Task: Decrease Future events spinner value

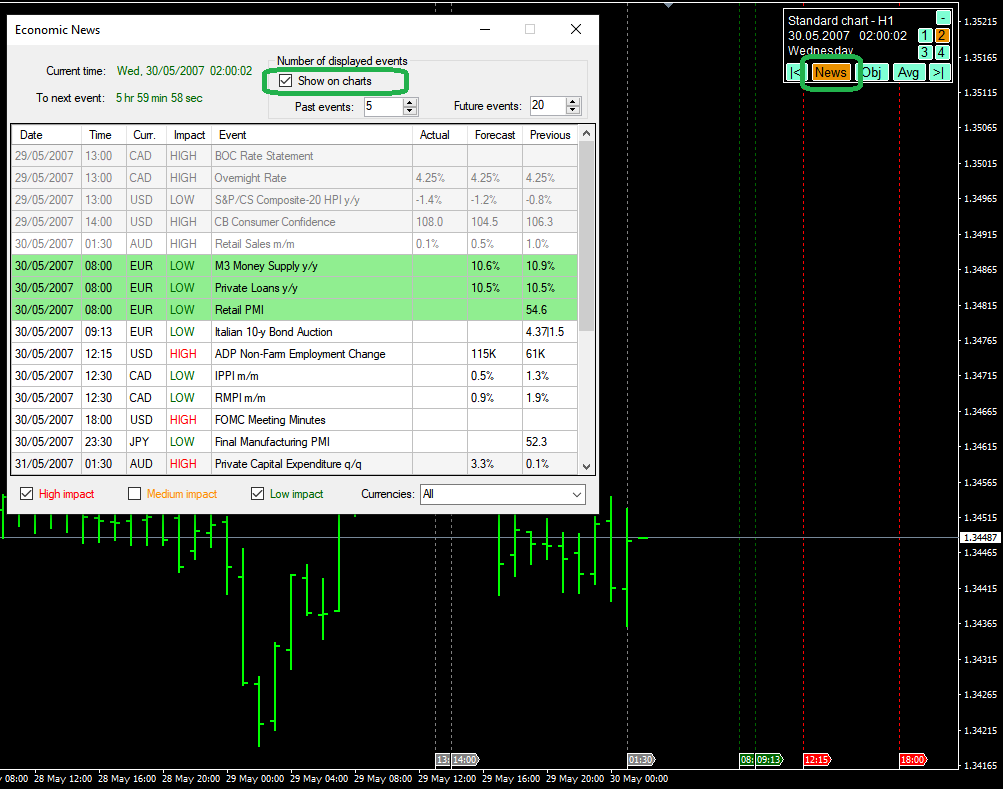Action: click(x=573, y=110)
